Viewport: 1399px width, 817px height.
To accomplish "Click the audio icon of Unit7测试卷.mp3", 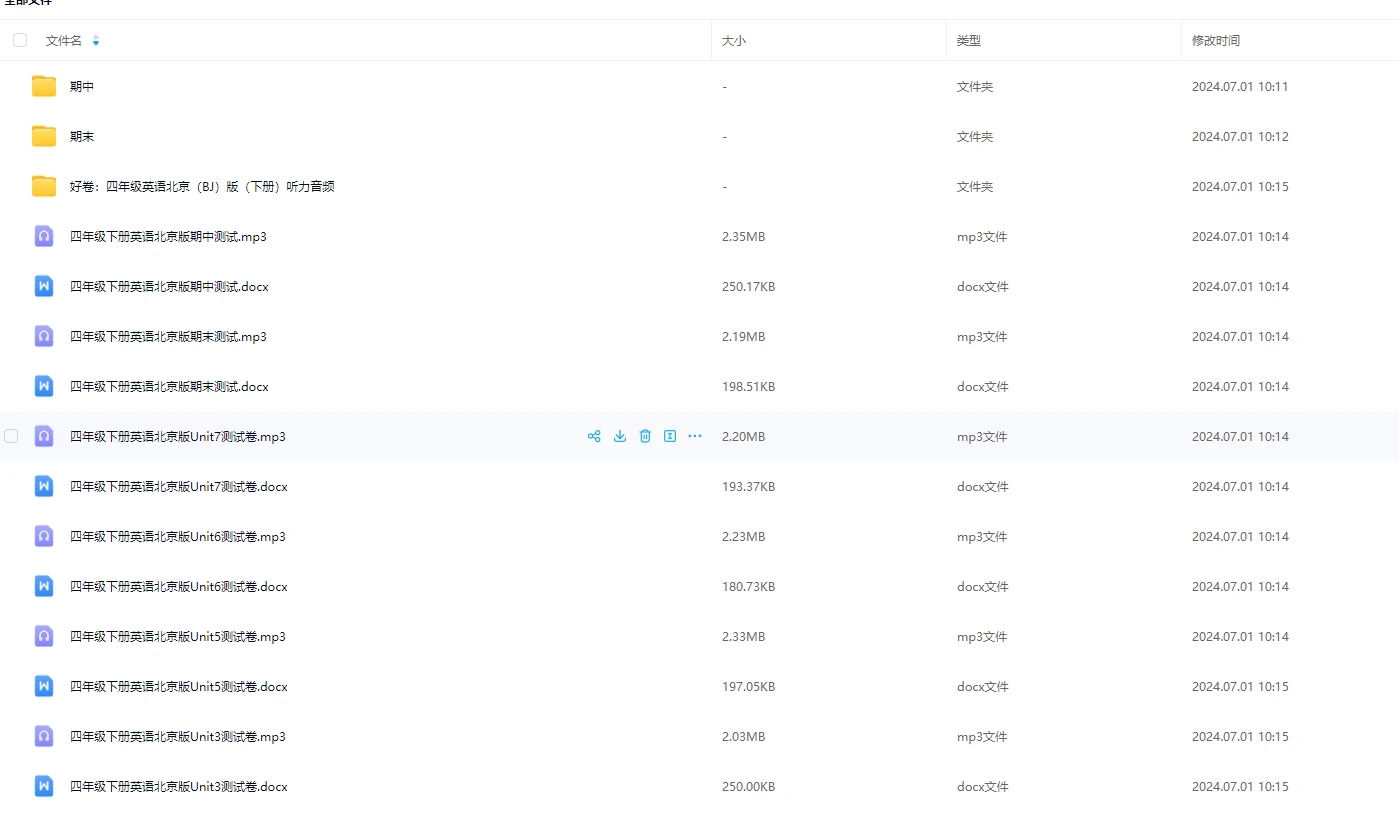I will point(44,436).
